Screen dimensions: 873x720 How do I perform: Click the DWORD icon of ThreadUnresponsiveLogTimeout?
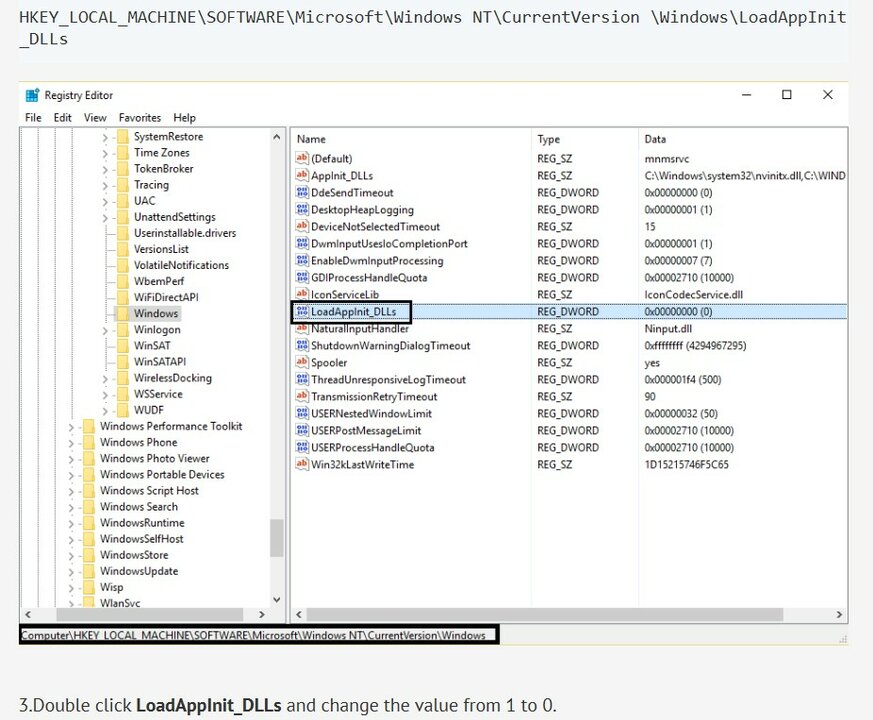tap(302, 379)
